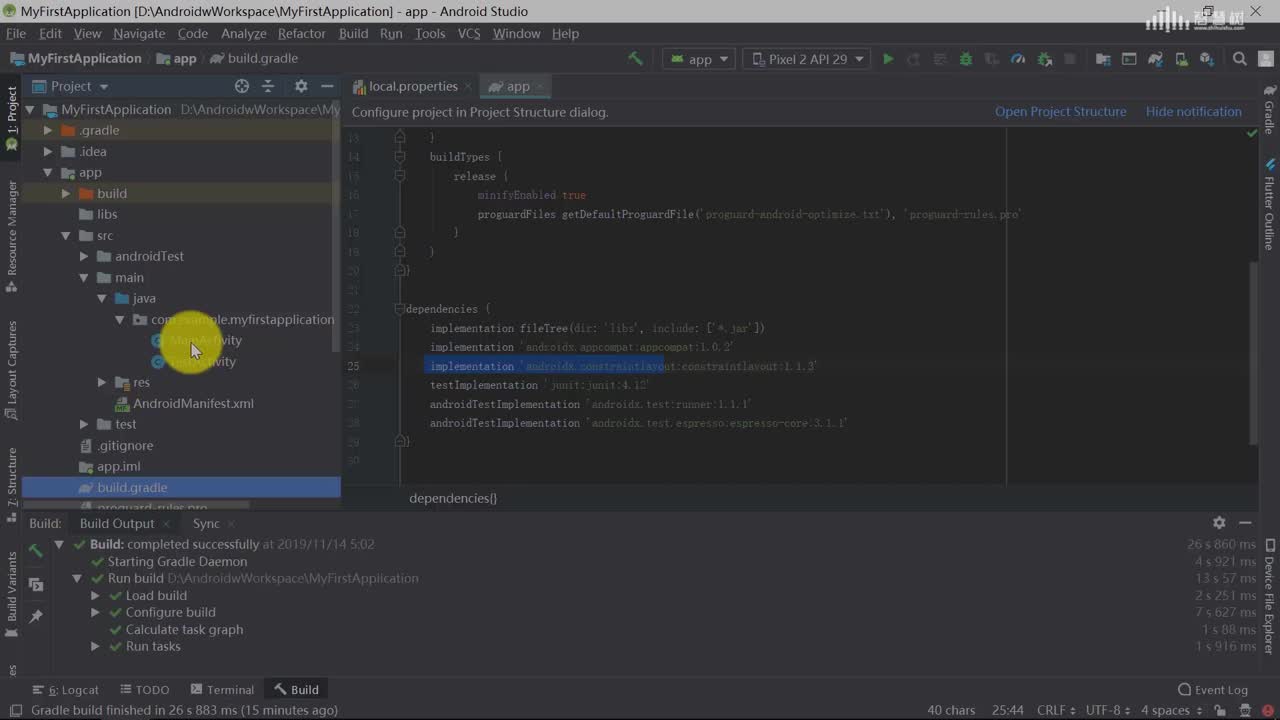Toggle the Build panel view icon below the hammer
Image resolution: width=1280 pixels, height=720 pixels.
coord(36,584)
